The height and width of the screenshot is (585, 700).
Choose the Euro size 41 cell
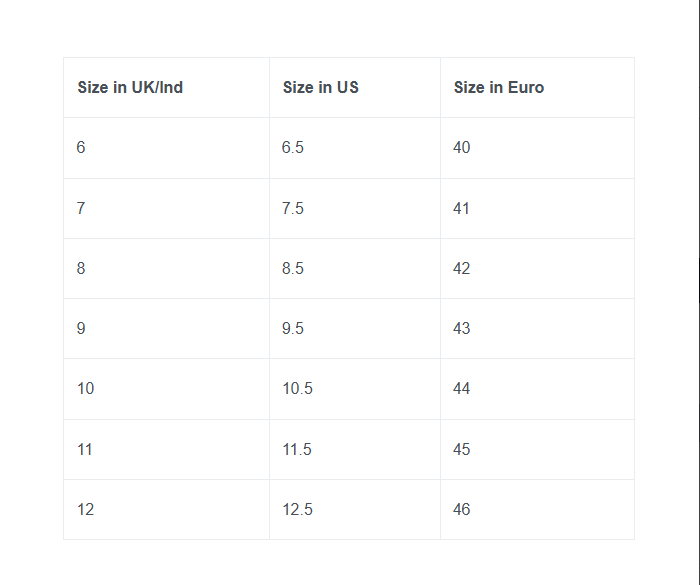(x=461, y=209)
